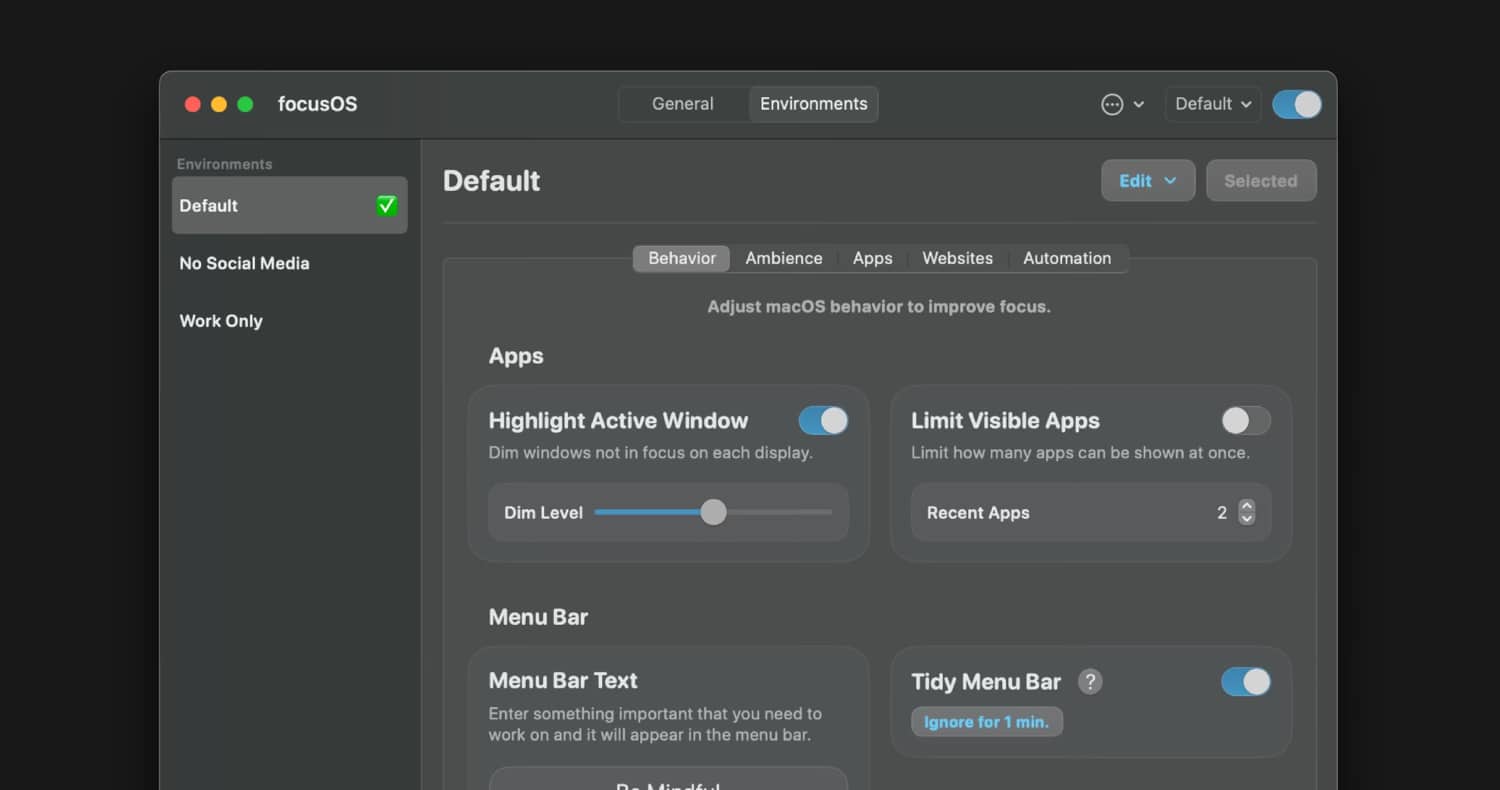The height and width of the screenshot is (790, 1500).
Task: Switch to the Apps tab
Action: 872,258
